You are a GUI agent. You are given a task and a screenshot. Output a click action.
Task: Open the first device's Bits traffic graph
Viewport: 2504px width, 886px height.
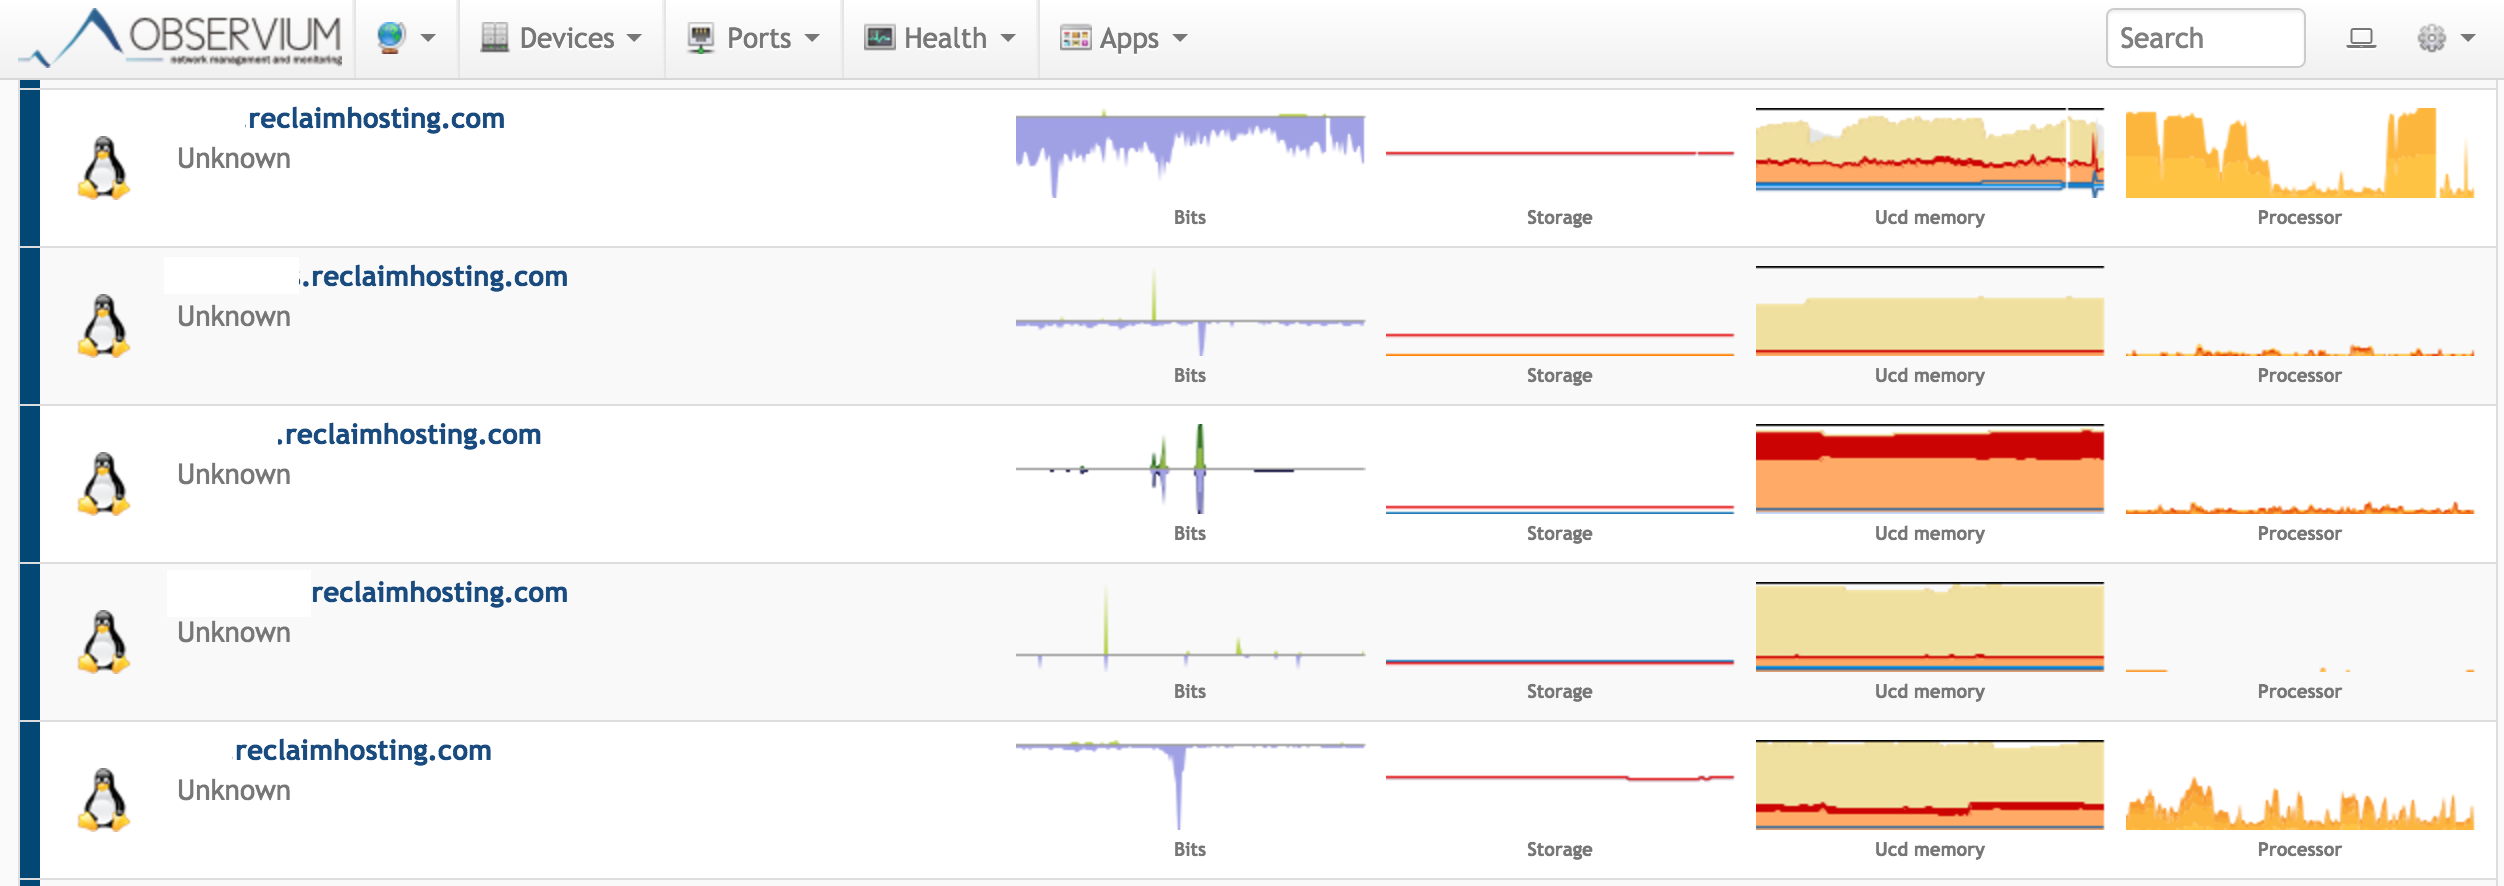(x=1190, y=153)
